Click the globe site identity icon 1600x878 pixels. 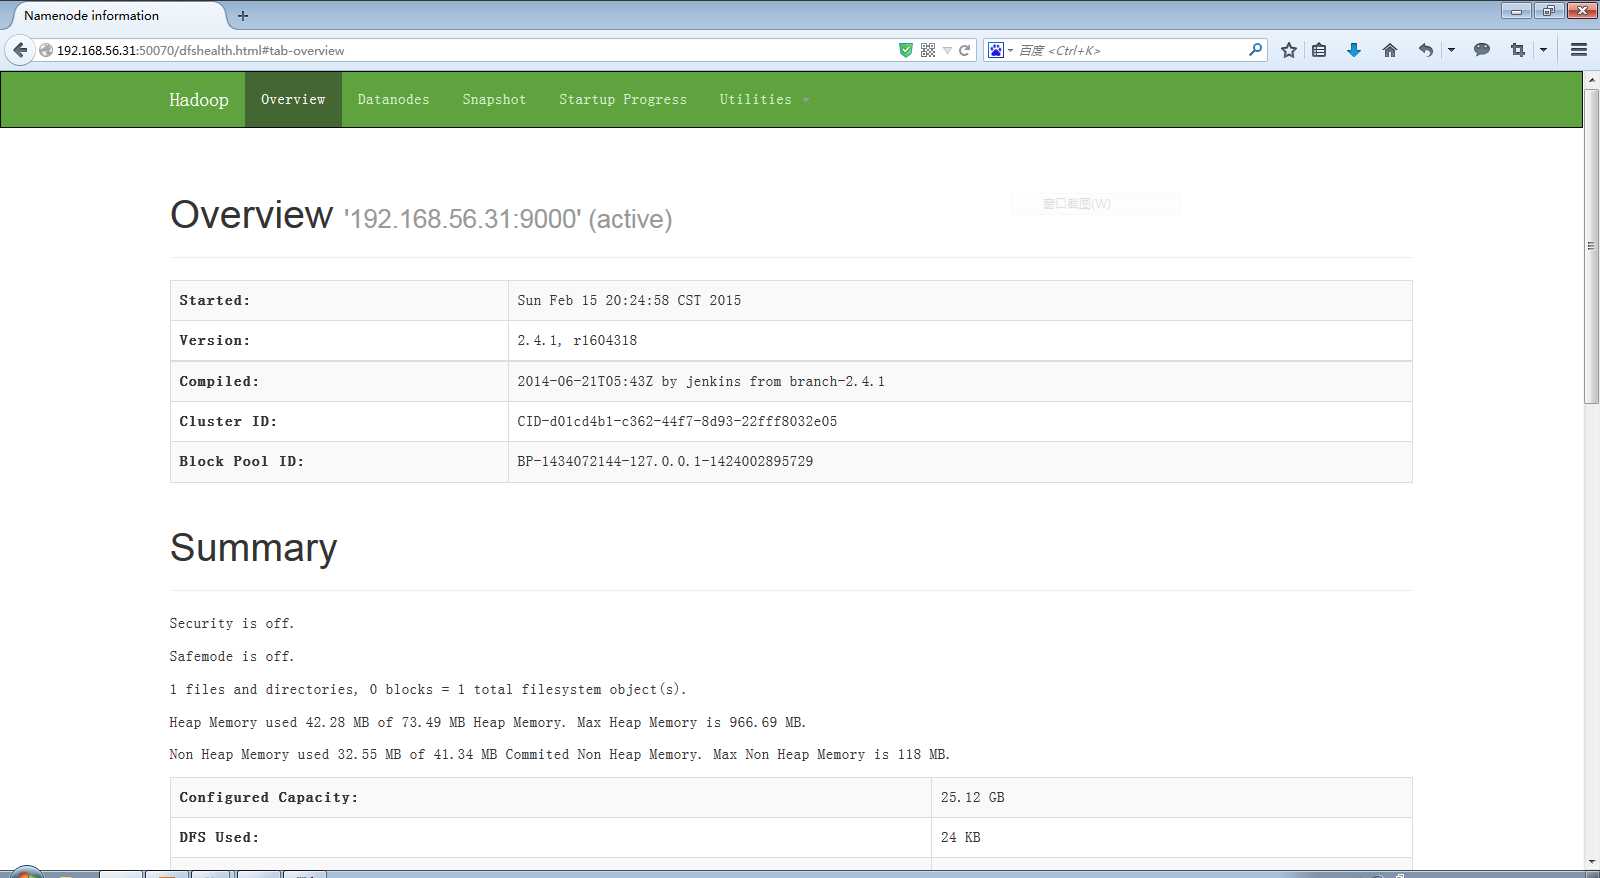pyautogui.click(x=46, y=50)
